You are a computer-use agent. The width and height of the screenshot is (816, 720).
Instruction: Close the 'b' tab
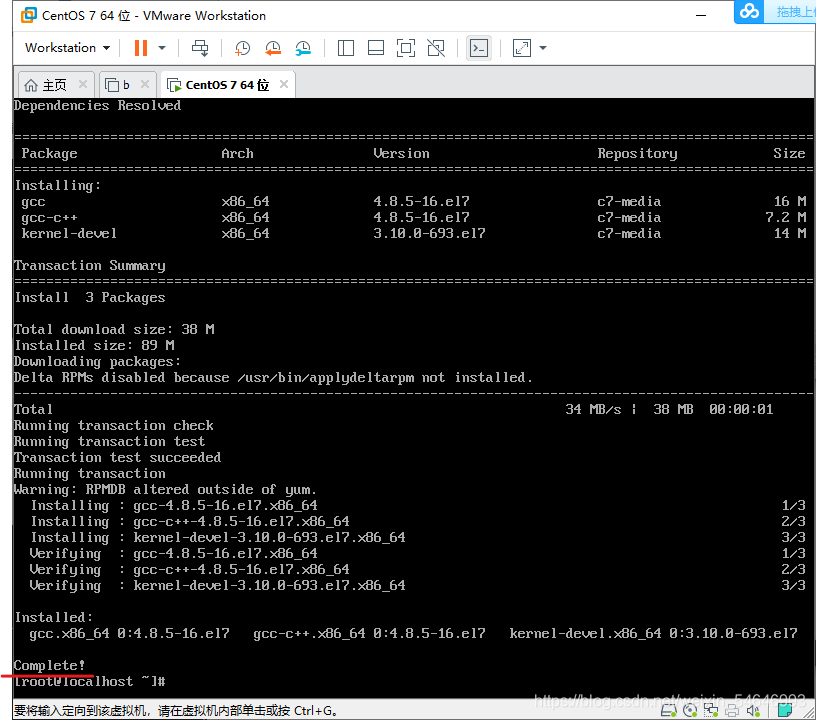click(x=145, y=84)
